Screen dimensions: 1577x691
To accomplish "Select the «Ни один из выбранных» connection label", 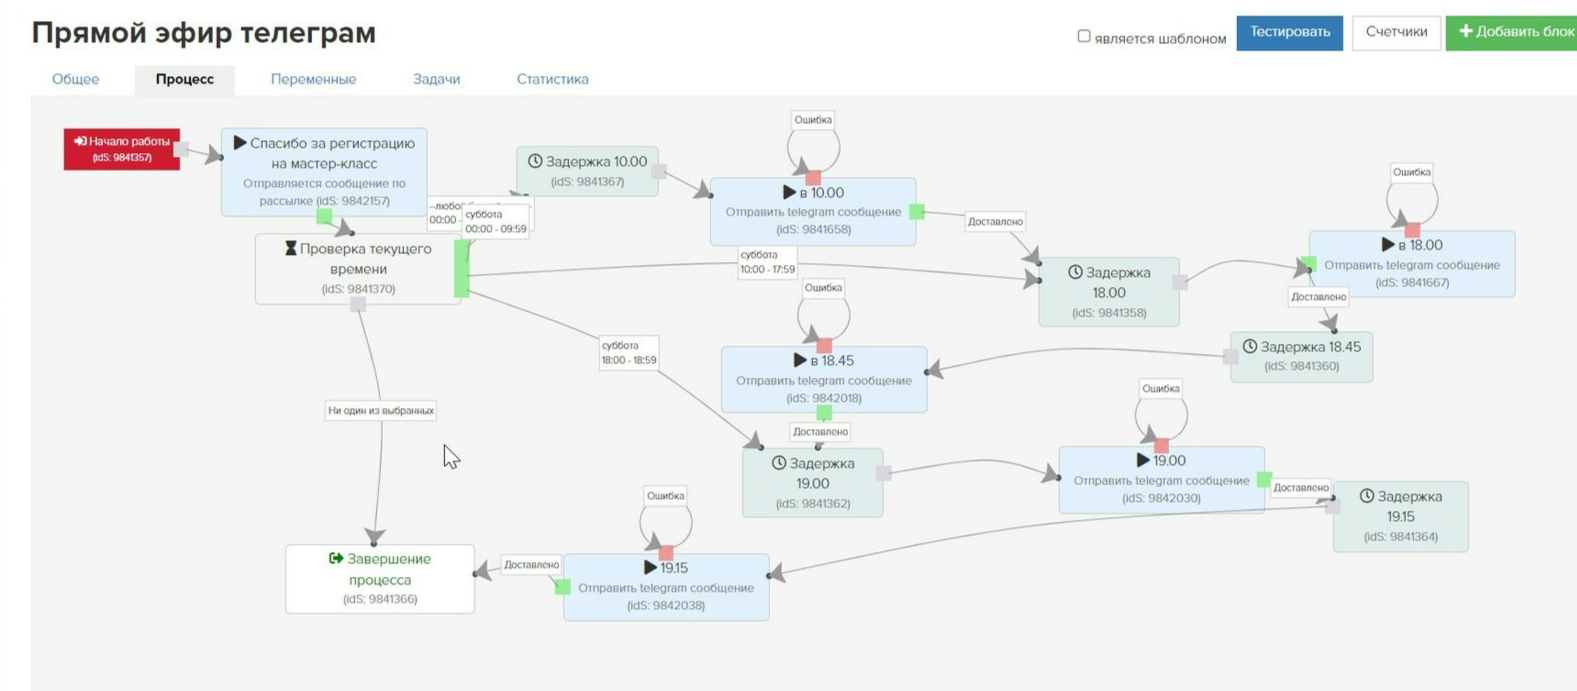I will click(381, 410).
